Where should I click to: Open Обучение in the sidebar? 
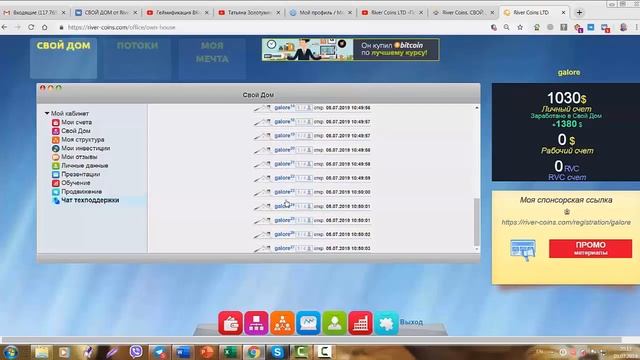[x=76, y=182]
